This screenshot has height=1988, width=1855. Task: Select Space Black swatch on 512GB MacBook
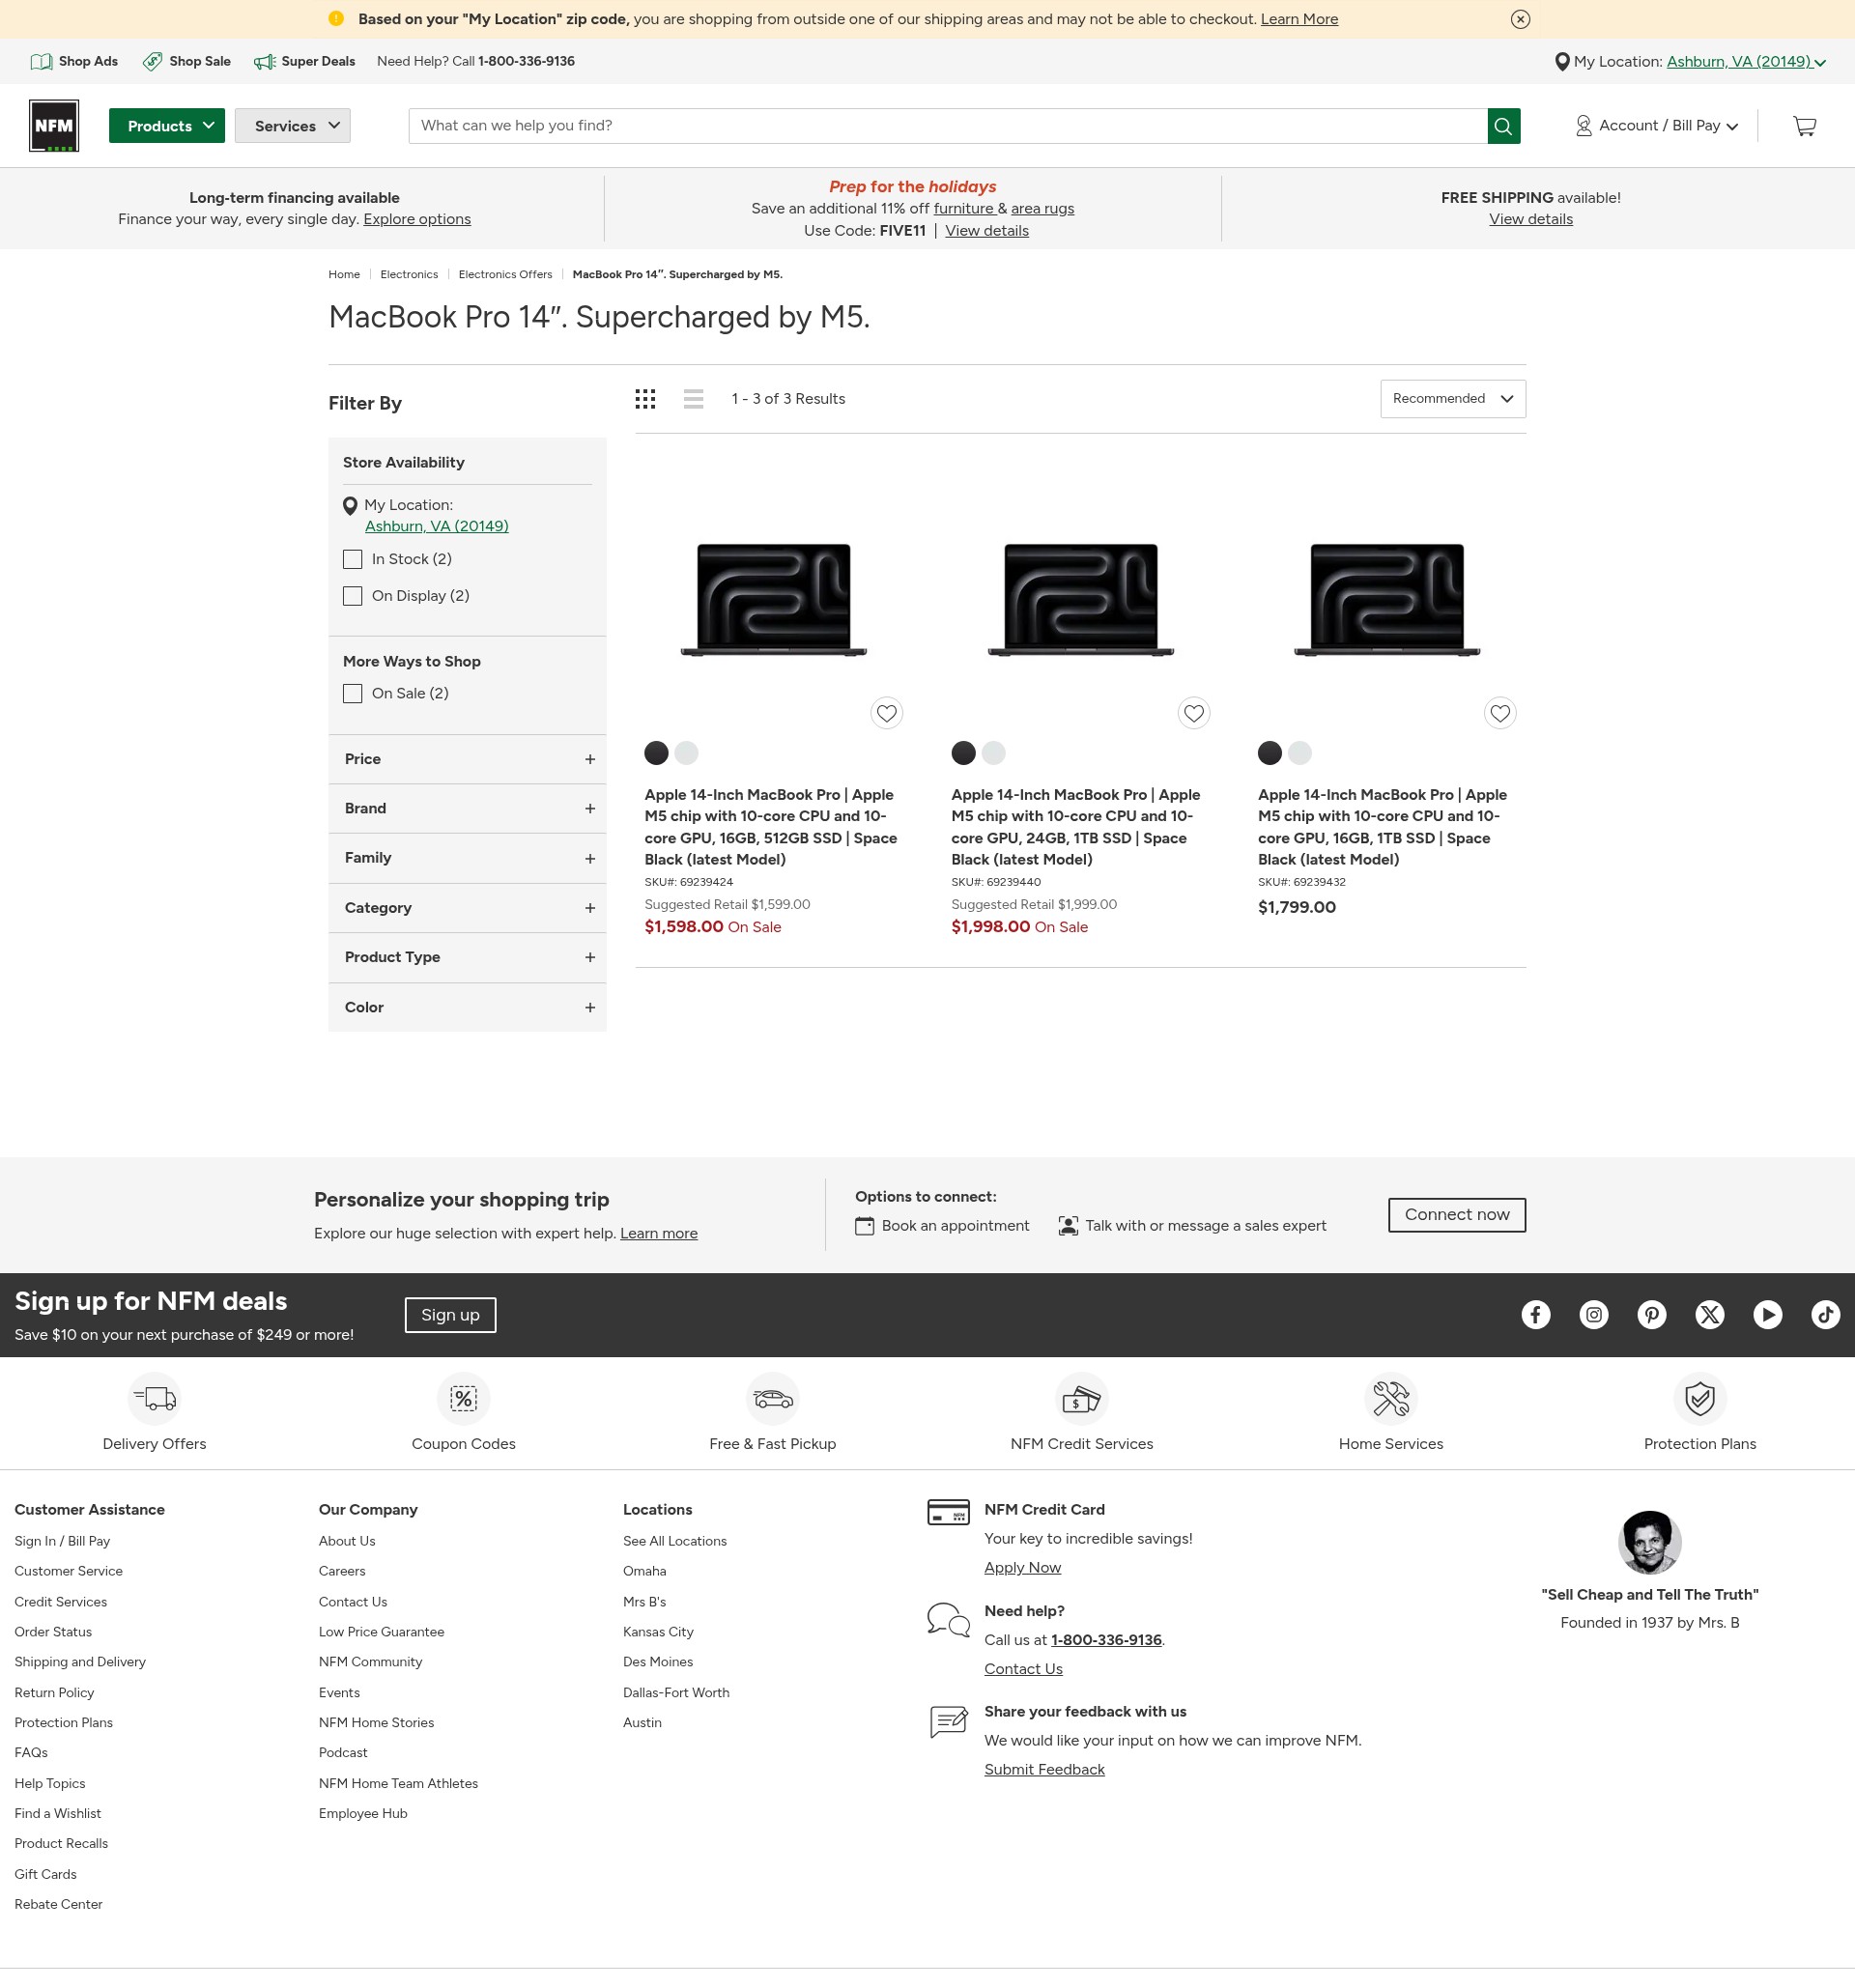(656, 753)
